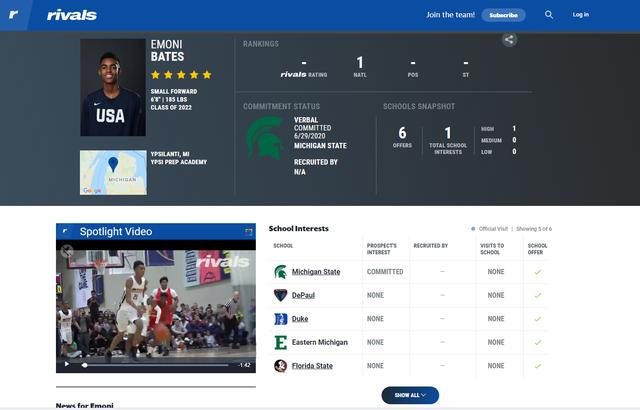Click the Subscribe button
This screenshot has width=640, height=410.
[x=503, y=15]
